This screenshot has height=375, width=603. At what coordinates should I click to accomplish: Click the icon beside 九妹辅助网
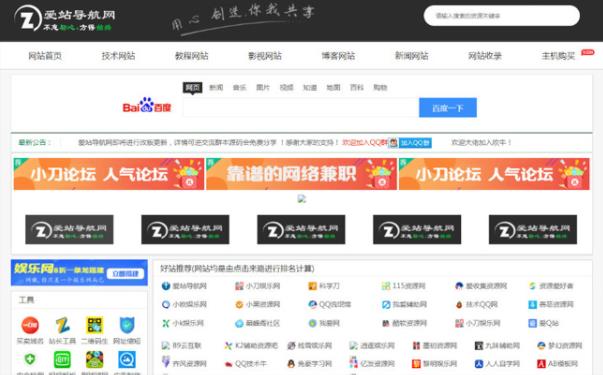tap(479, 345)
